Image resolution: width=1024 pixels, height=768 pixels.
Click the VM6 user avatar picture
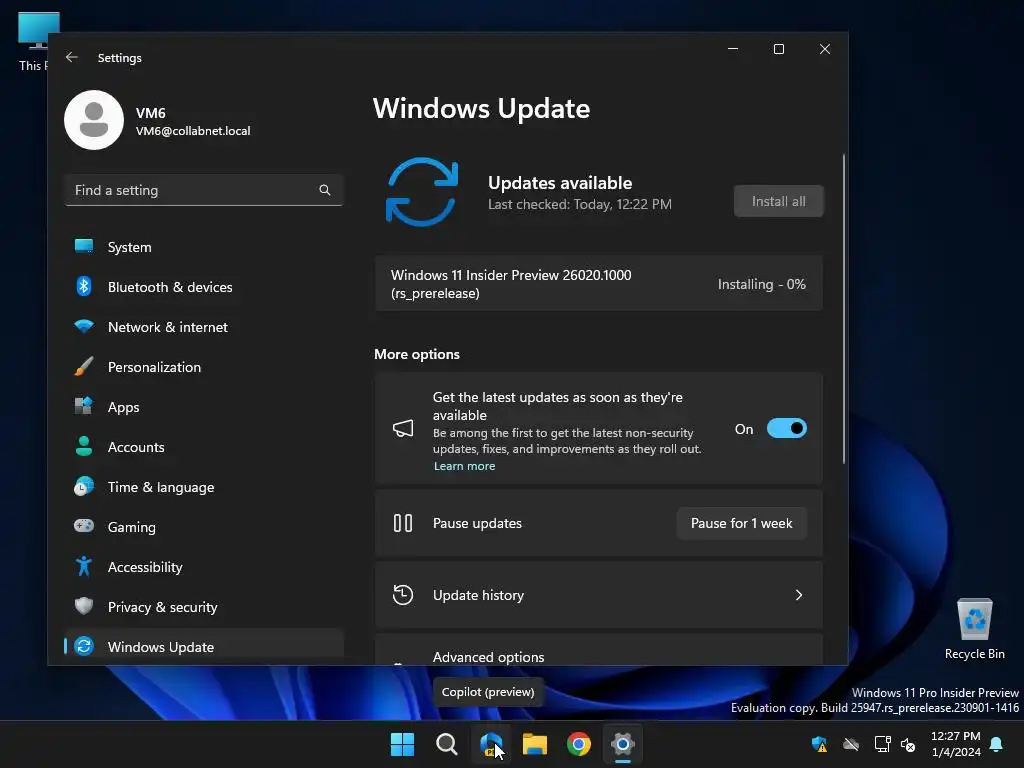coord(94,120)
